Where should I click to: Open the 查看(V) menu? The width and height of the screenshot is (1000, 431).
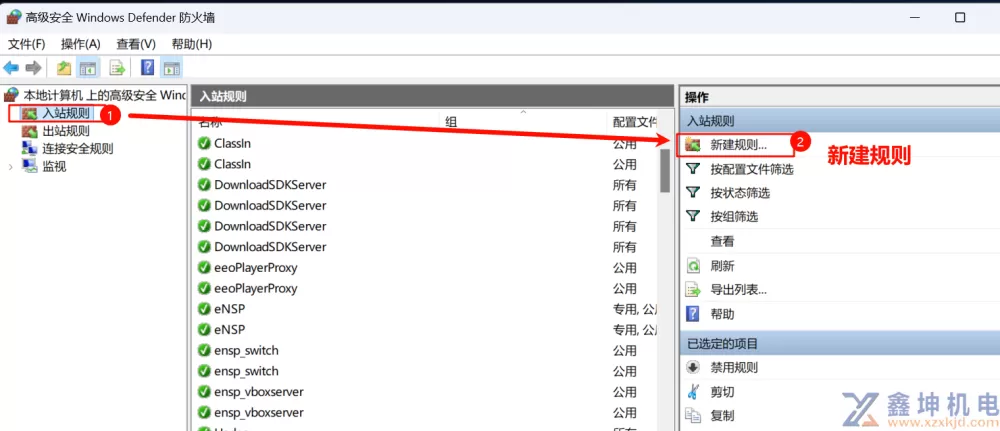pos(136,44)
